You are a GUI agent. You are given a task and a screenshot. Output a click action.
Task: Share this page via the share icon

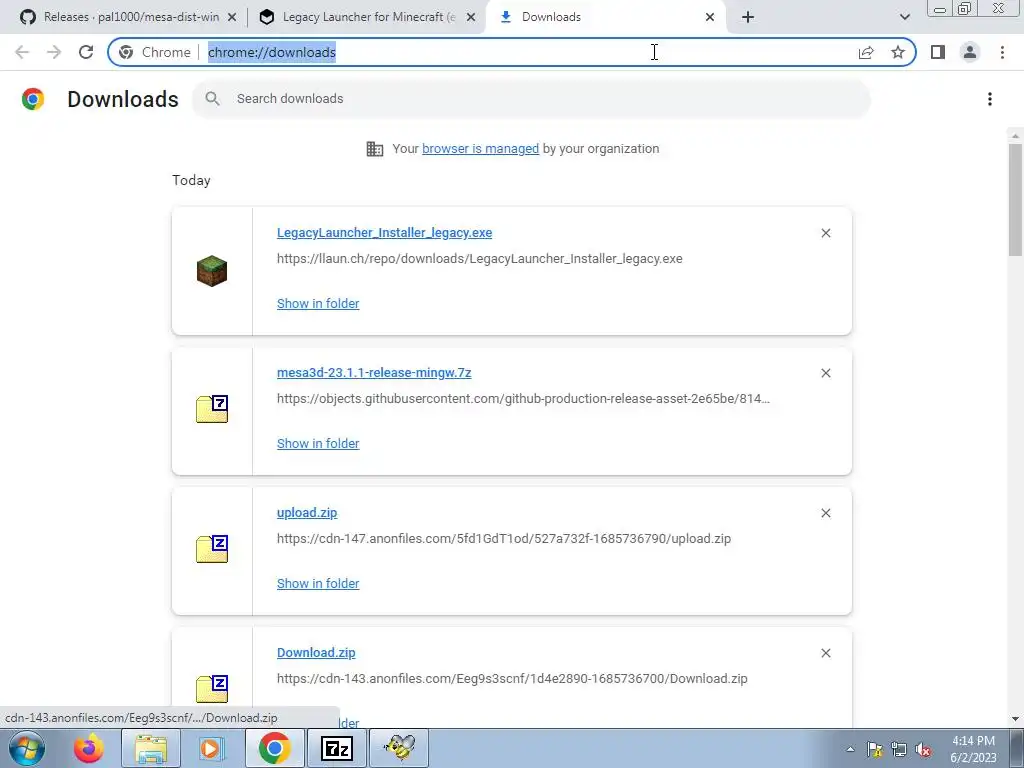pyautogui.click(x=866, y=52)
